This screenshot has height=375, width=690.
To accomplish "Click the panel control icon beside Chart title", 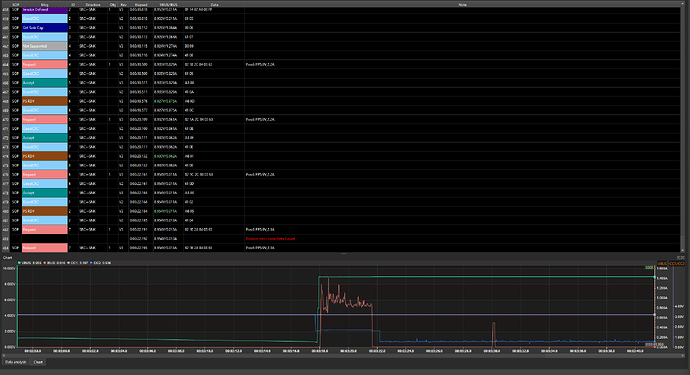I will click(681, 257).
